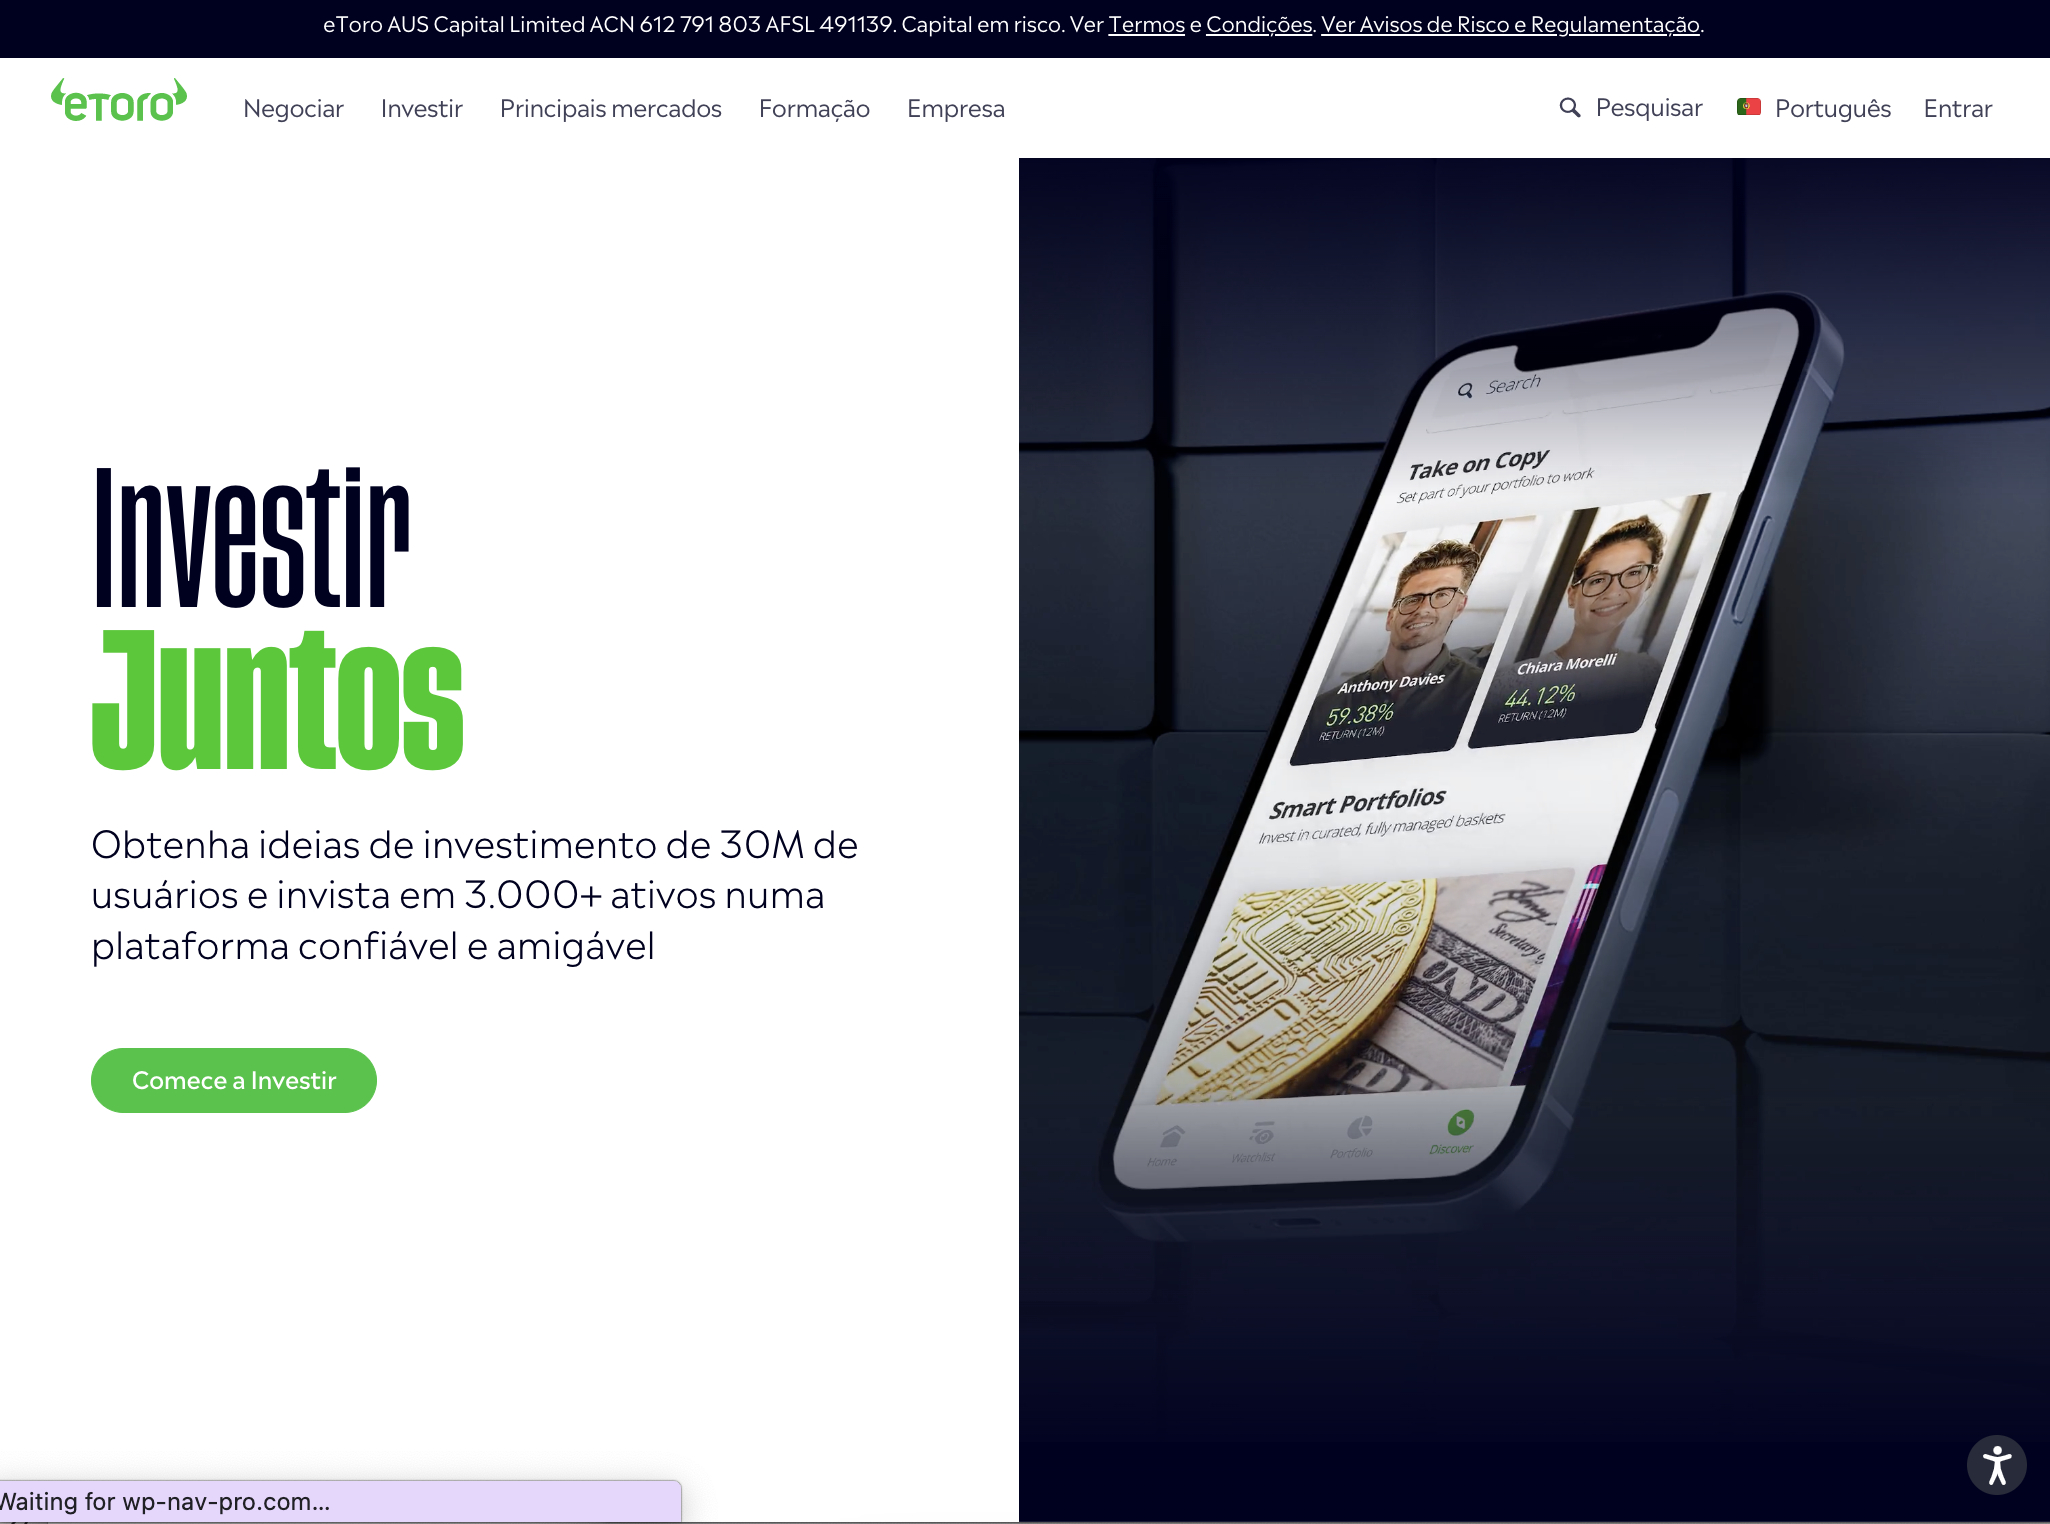Click the Entrar login link
Viewport: 2050px width, 1524px height.
click(x=1957, y=108)
